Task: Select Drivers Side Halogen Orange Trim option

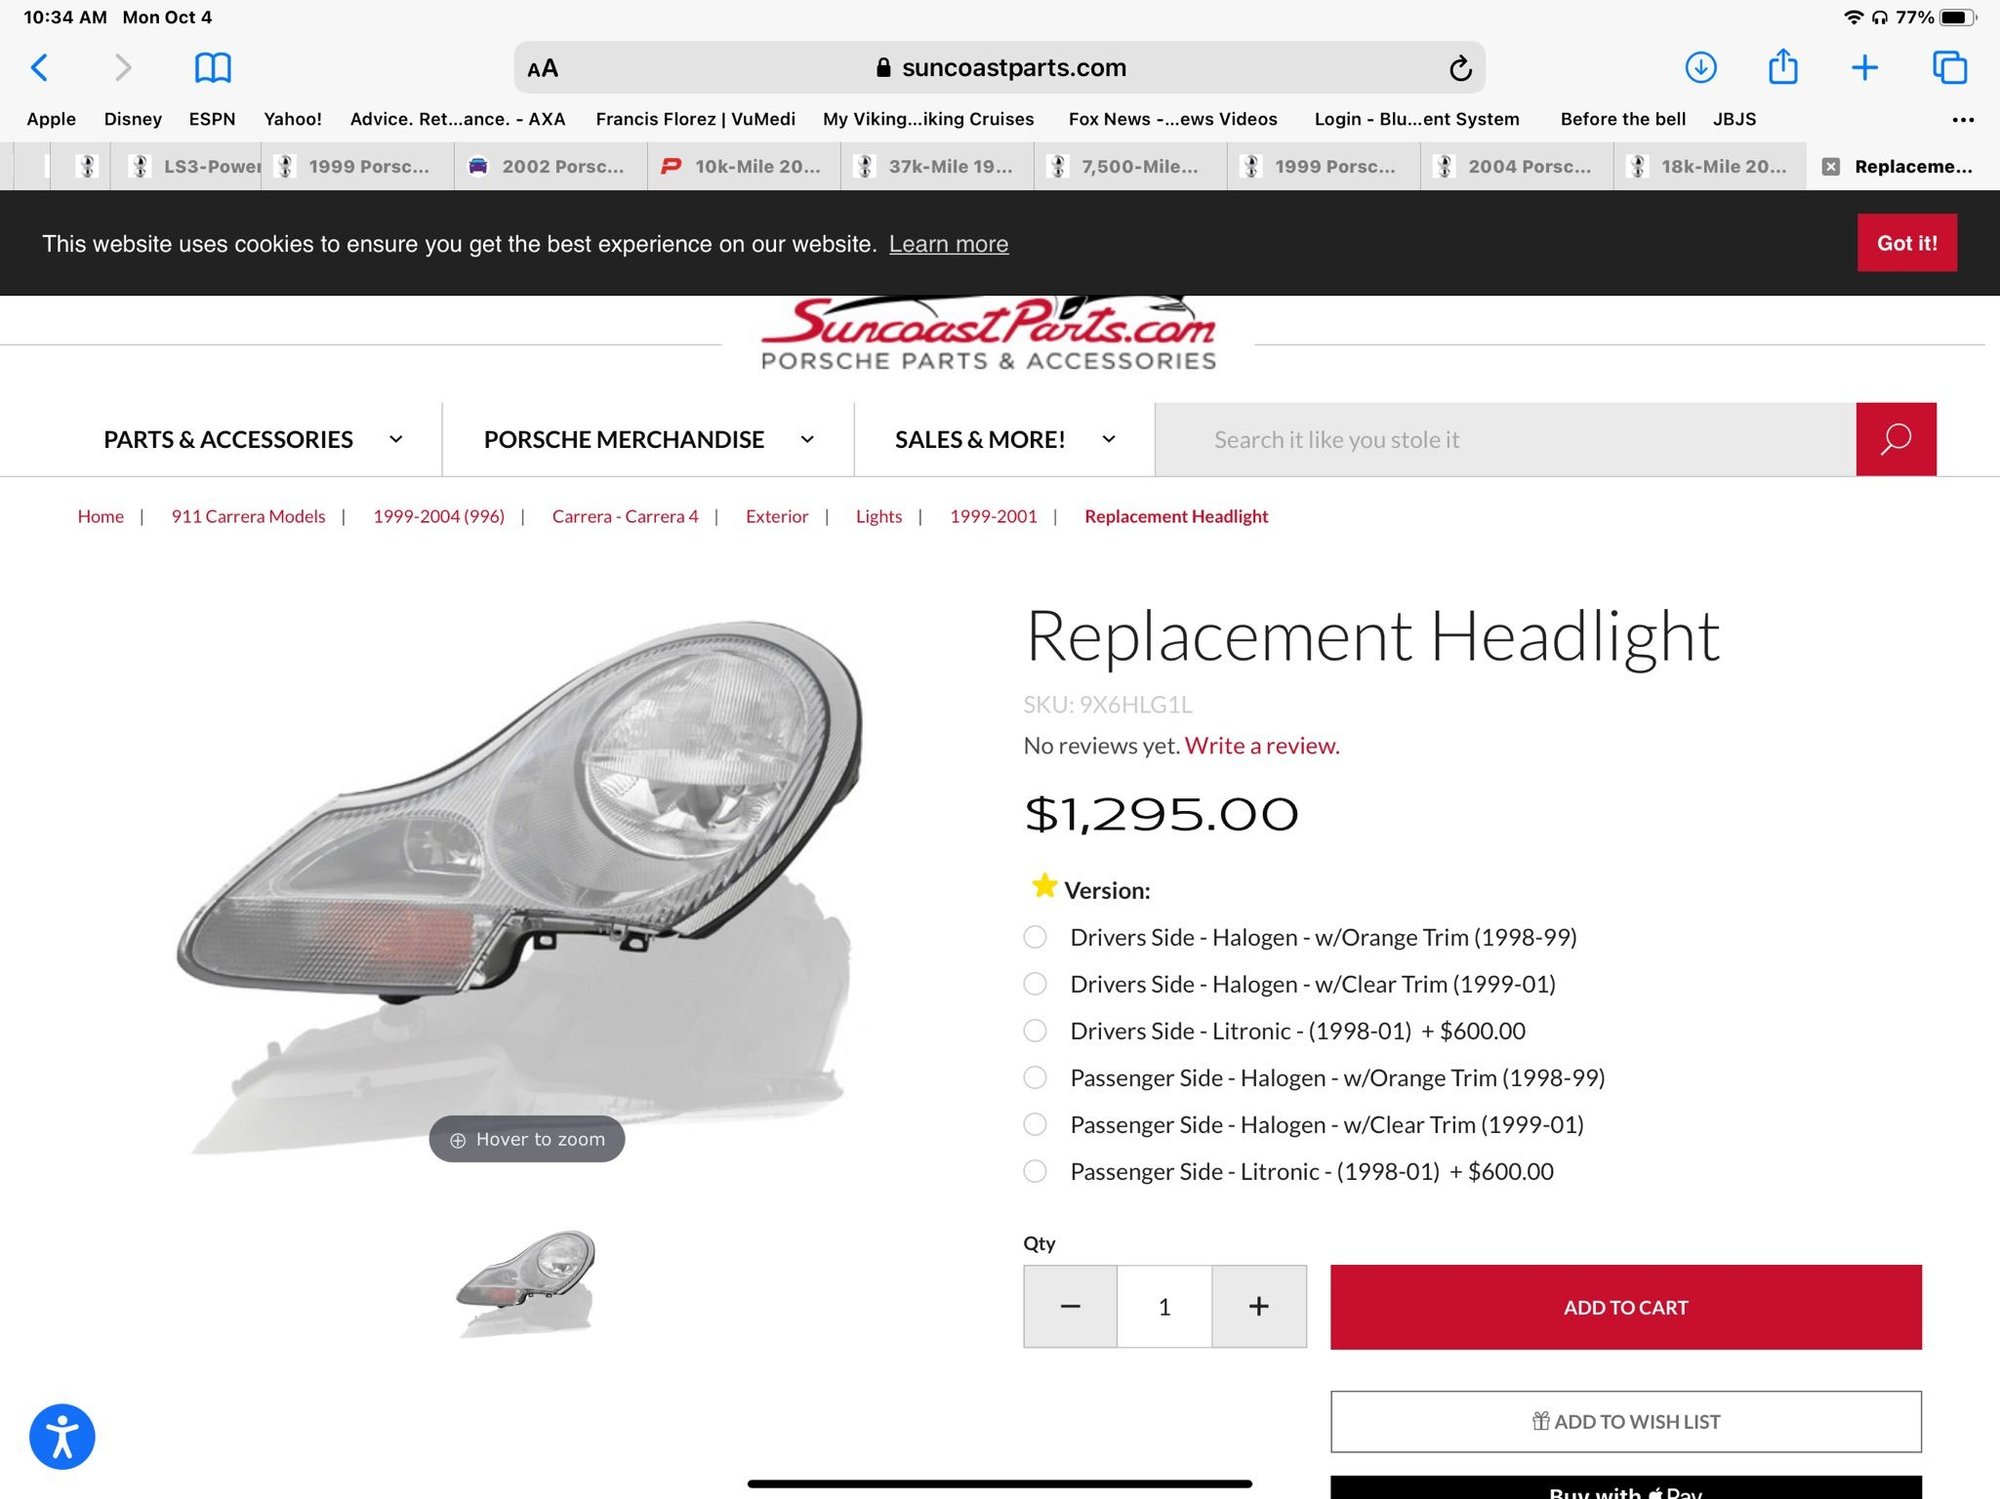Action: 1035,937
